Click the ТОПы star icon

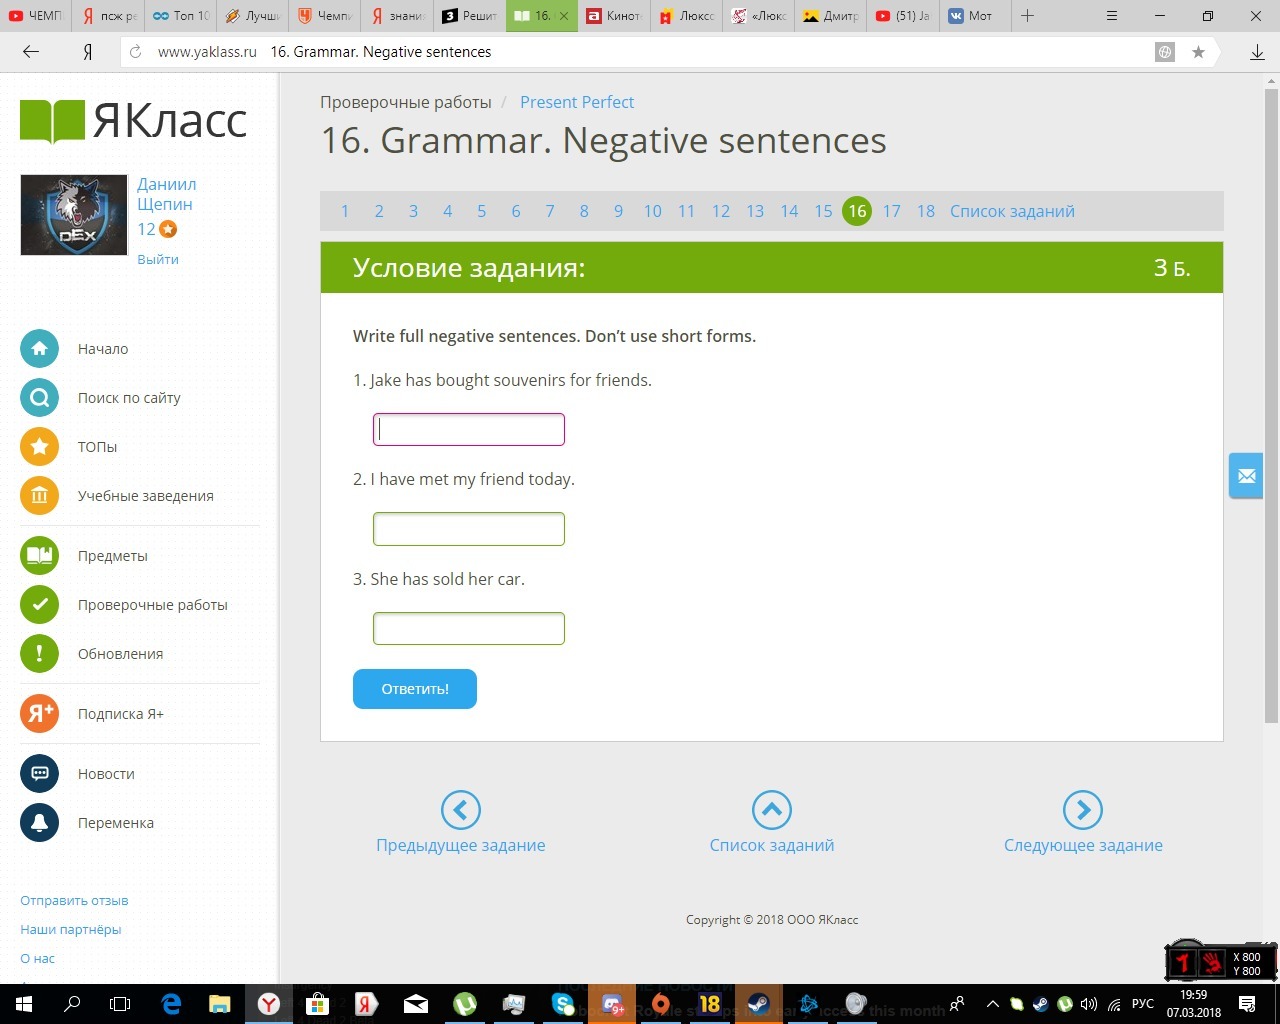point(39,447)
